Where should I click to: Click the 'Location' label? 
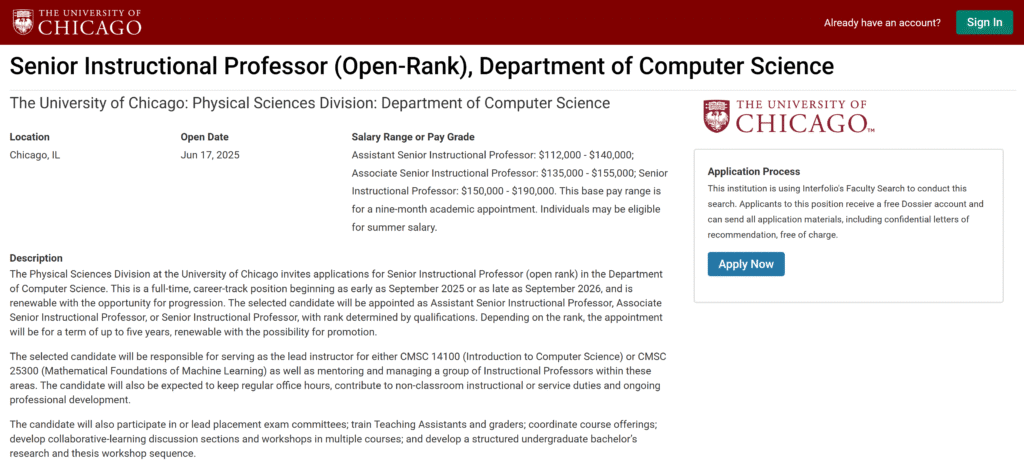[29, 137]
